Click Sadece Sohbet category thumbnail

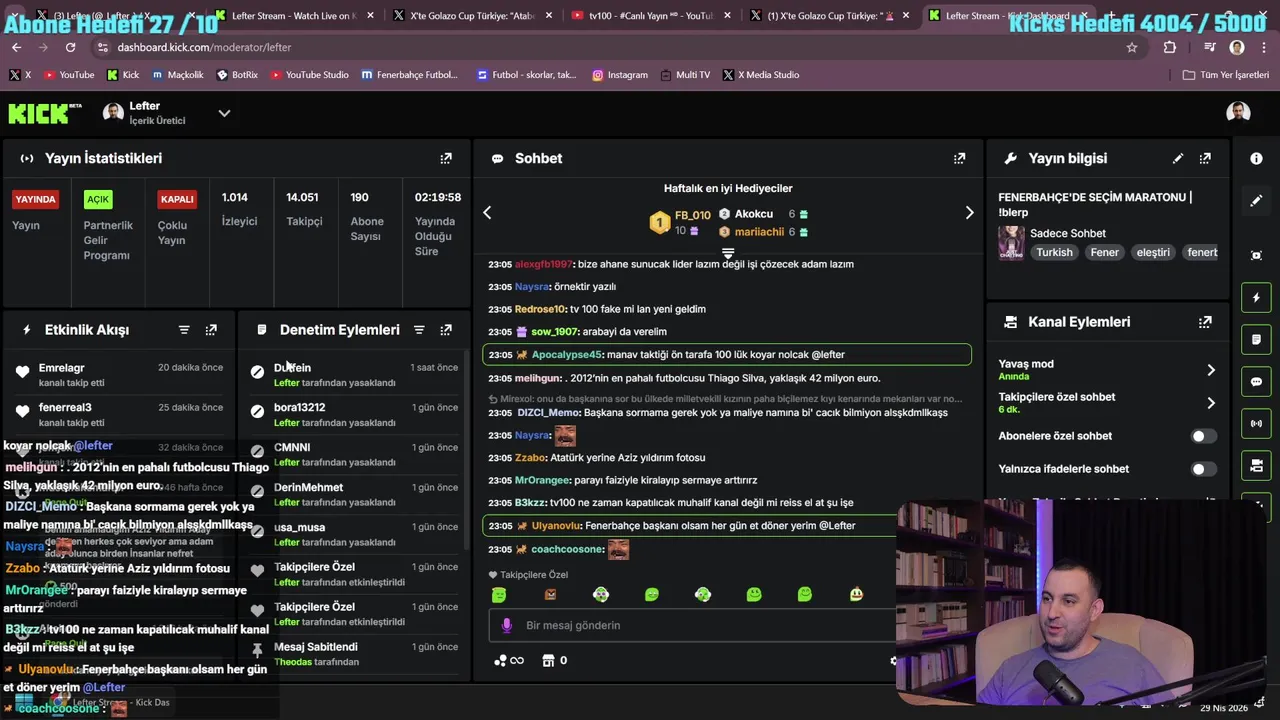click(1011, 243)
